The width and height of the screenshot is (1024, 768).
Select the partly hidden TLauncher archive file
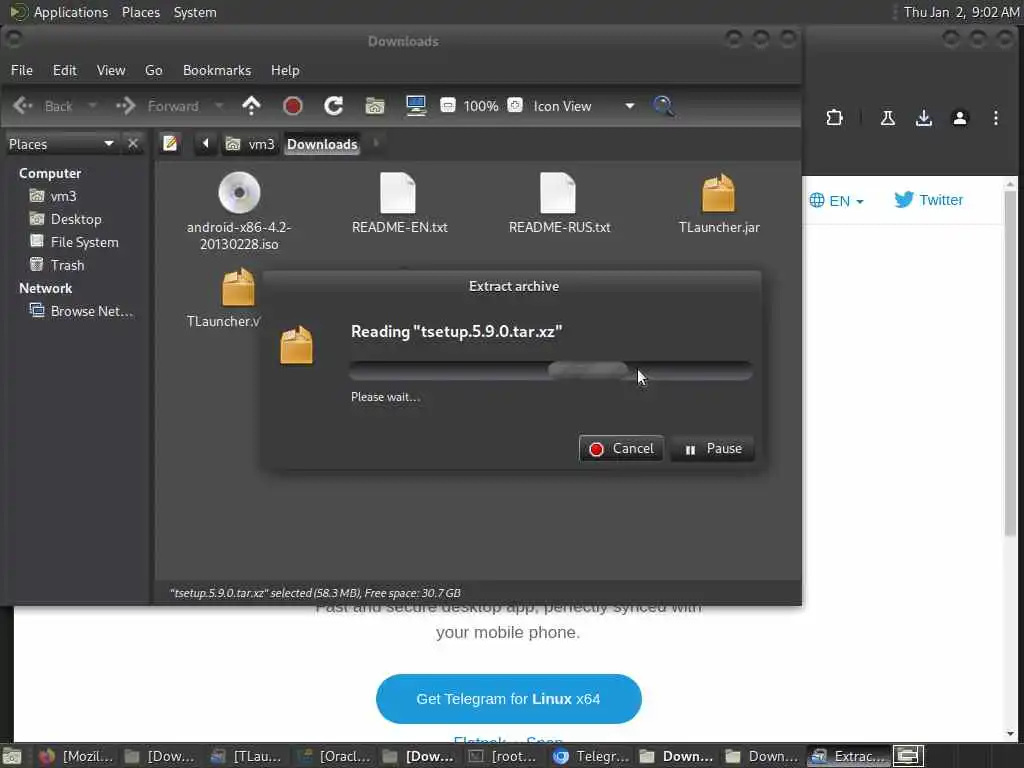tap(224, 298)
